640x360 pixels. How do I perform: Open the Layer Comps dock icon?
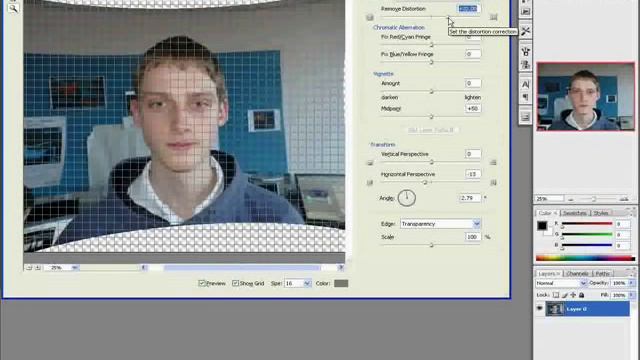pyautogui.click(x=525, y=118)
